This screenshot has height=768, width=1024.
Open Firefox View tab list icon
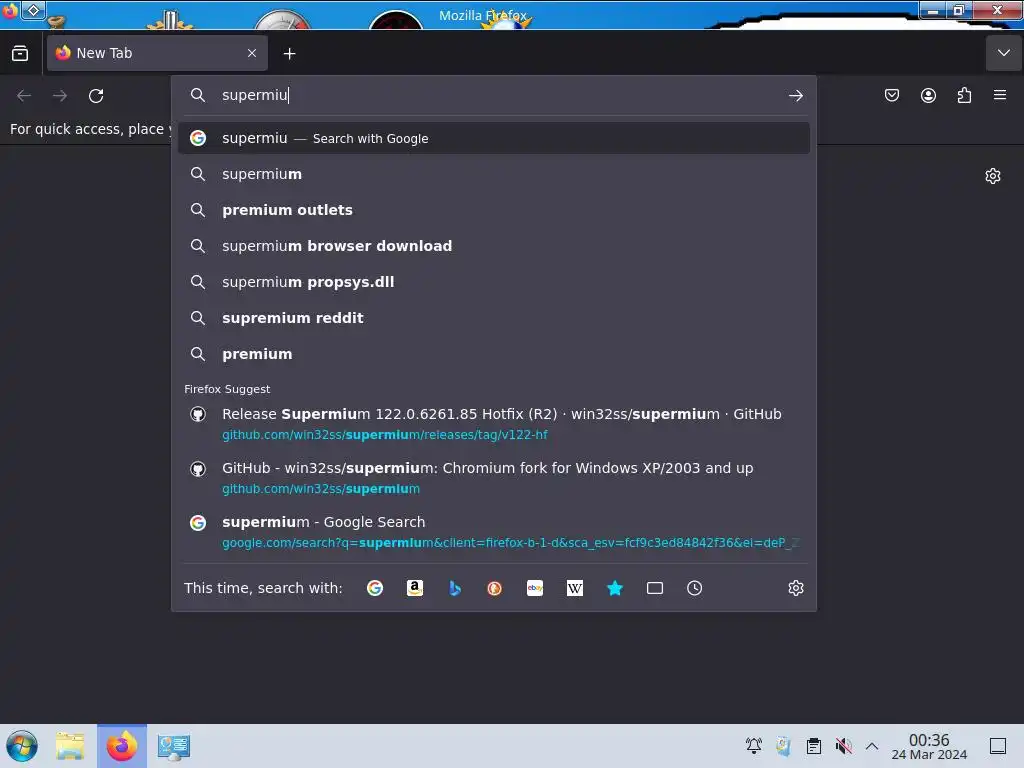click(x=20, y=54)
